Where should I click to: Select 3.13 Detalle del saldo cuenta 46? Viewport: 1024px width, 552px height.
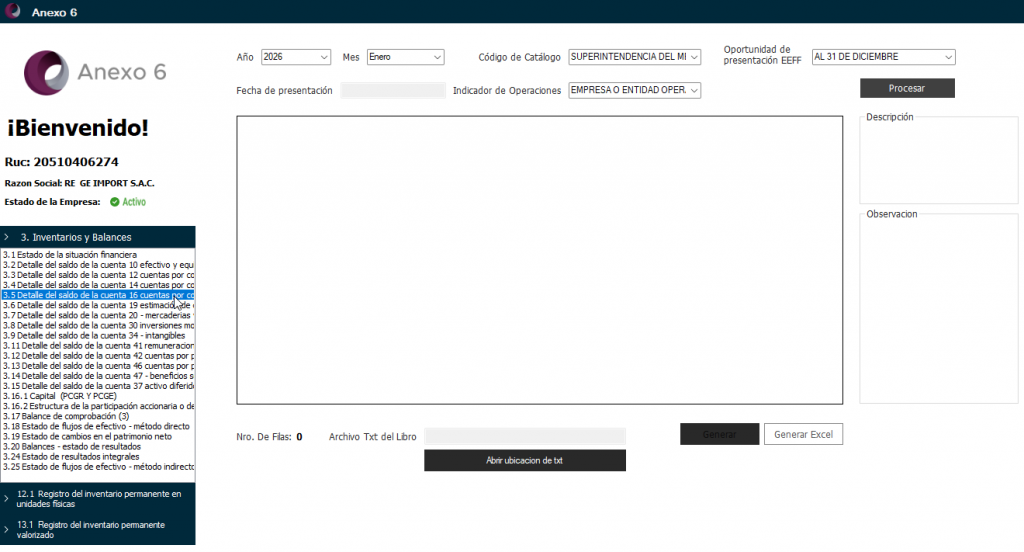(x=98, y=366)
